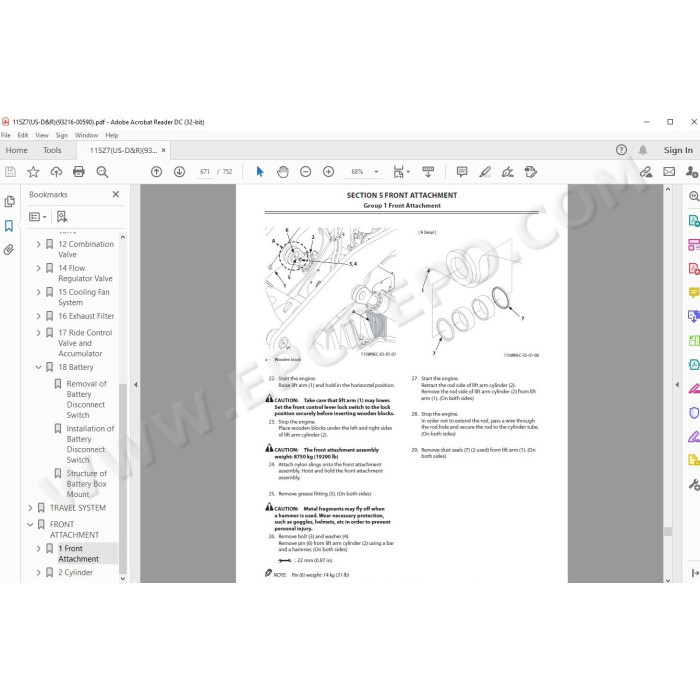Open the notifications bell

coord(643,150)
